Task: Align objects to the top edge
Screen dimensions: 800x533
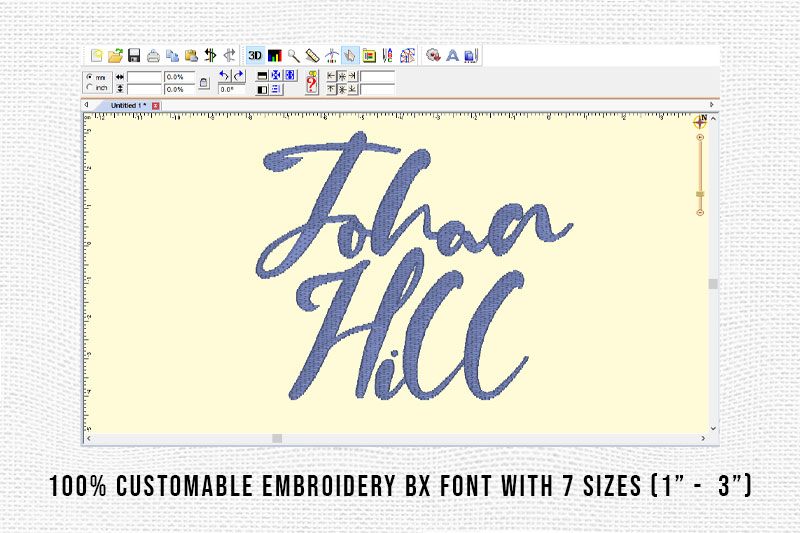Action: coord(332,89)
